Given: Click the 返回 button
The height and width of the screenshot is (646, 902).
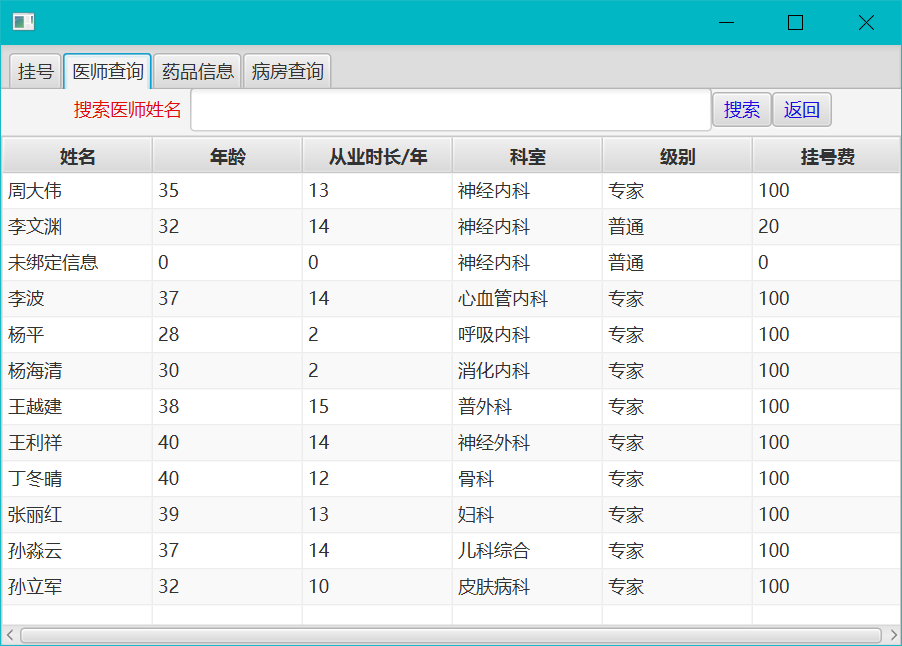Looking at the screenshot, I should [x=801, y=109].
